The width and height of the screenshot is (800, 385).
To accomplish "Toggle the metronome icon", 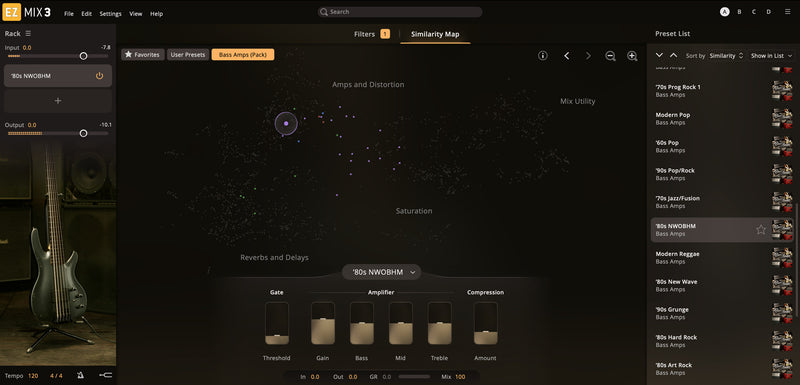I will (x=81, y=376).
